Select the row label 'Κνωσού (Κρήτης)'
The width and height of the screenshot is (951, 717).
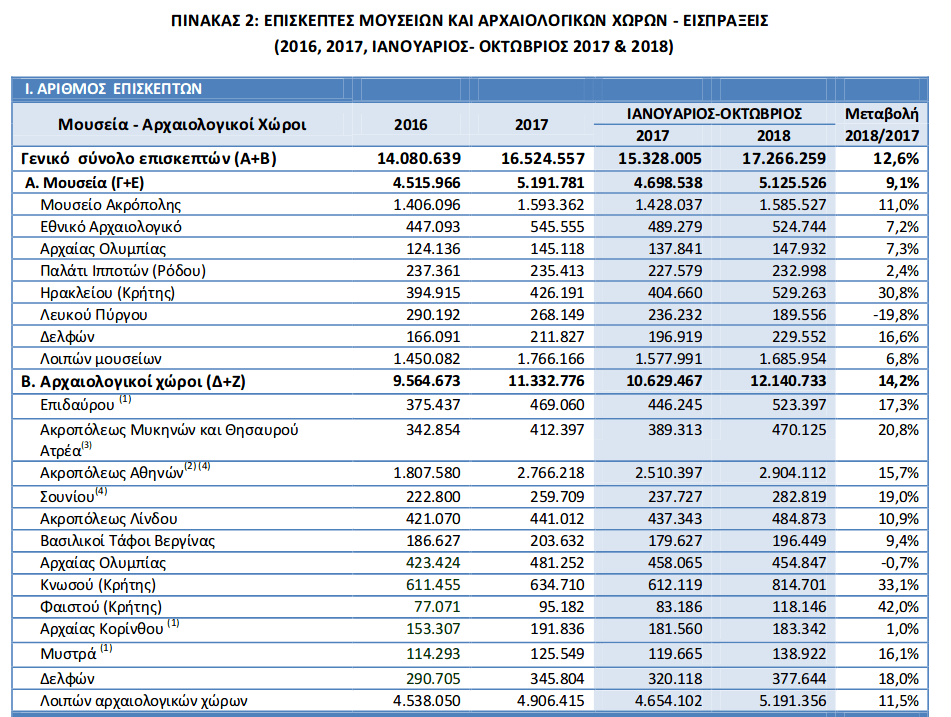(98, 585)
